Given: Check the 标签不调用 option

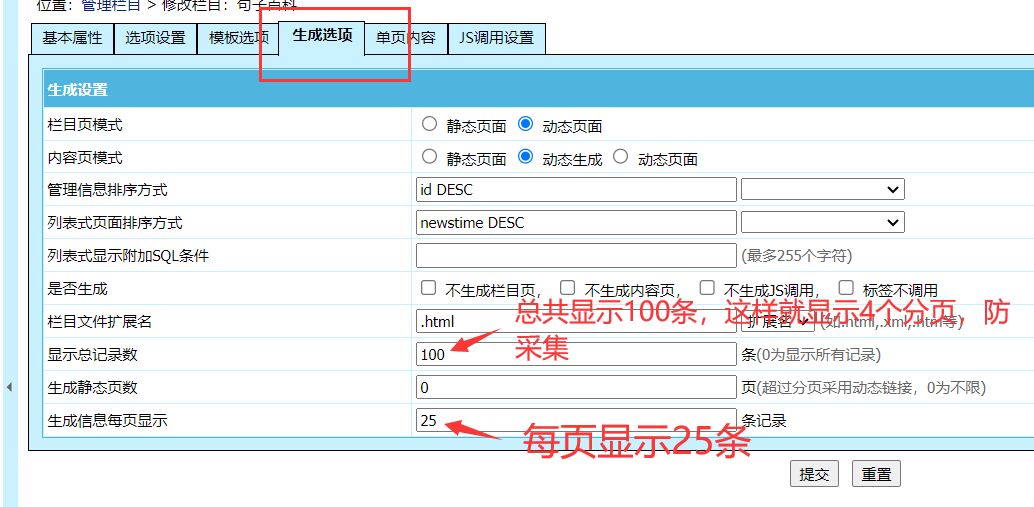Looking at the screenshot, I should pos(846,288).
